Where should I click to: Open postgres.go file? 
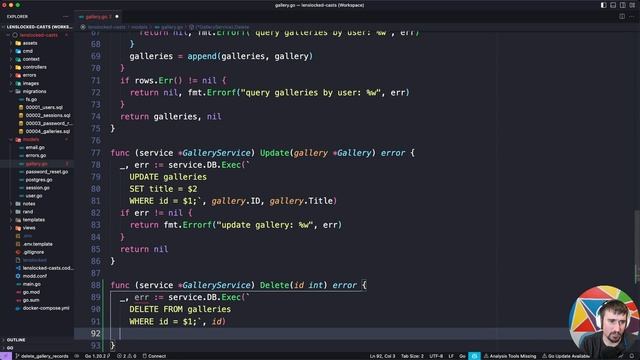39,180
